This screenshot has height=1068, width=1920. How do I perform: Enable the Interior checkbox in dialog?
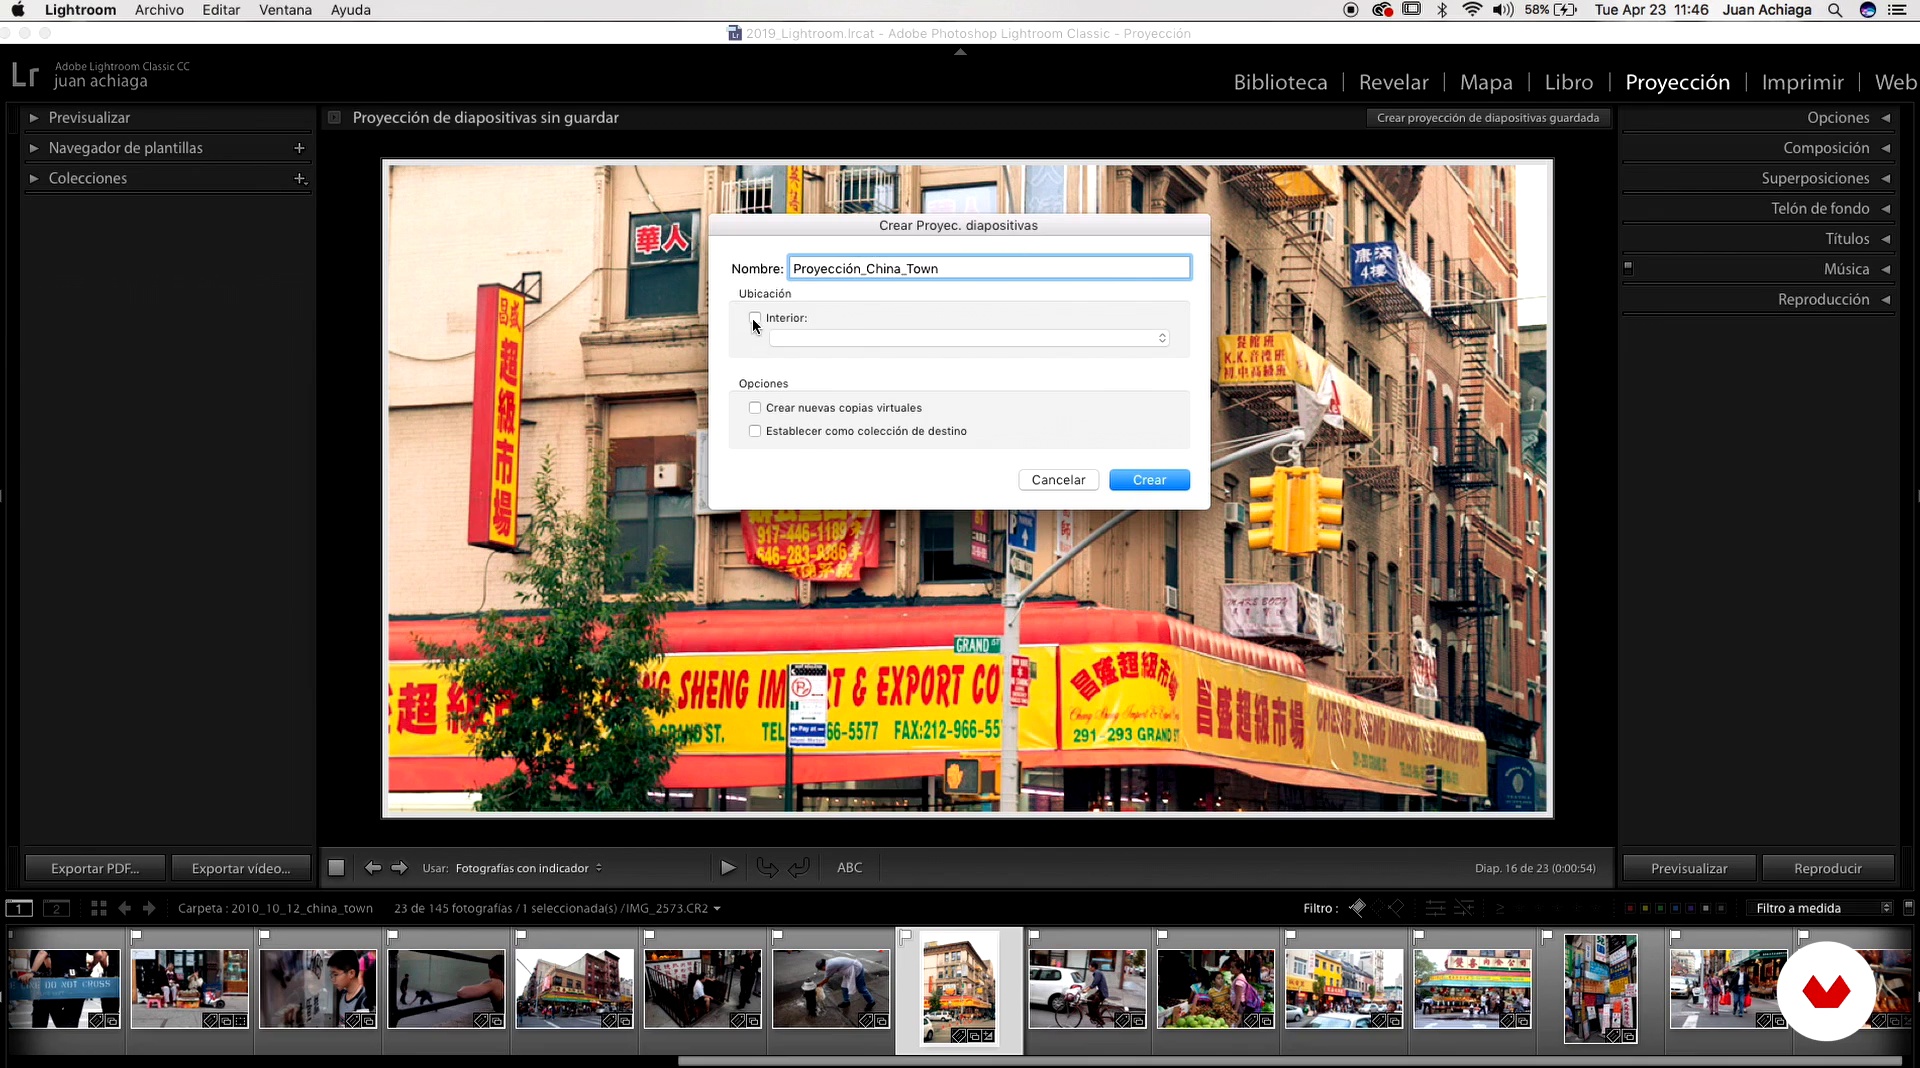tap(755, 318)
